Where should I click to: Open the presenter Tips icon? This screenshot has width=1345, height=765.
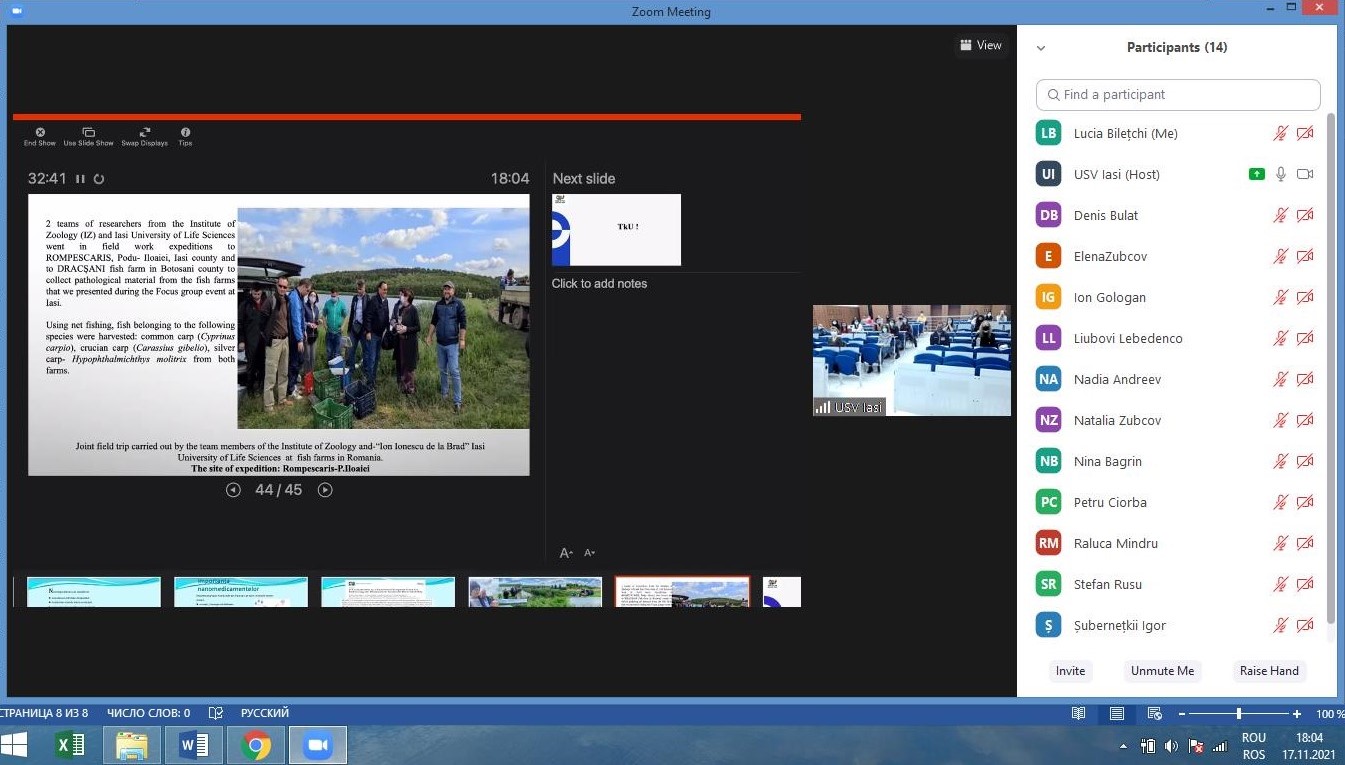pos(185,132)
